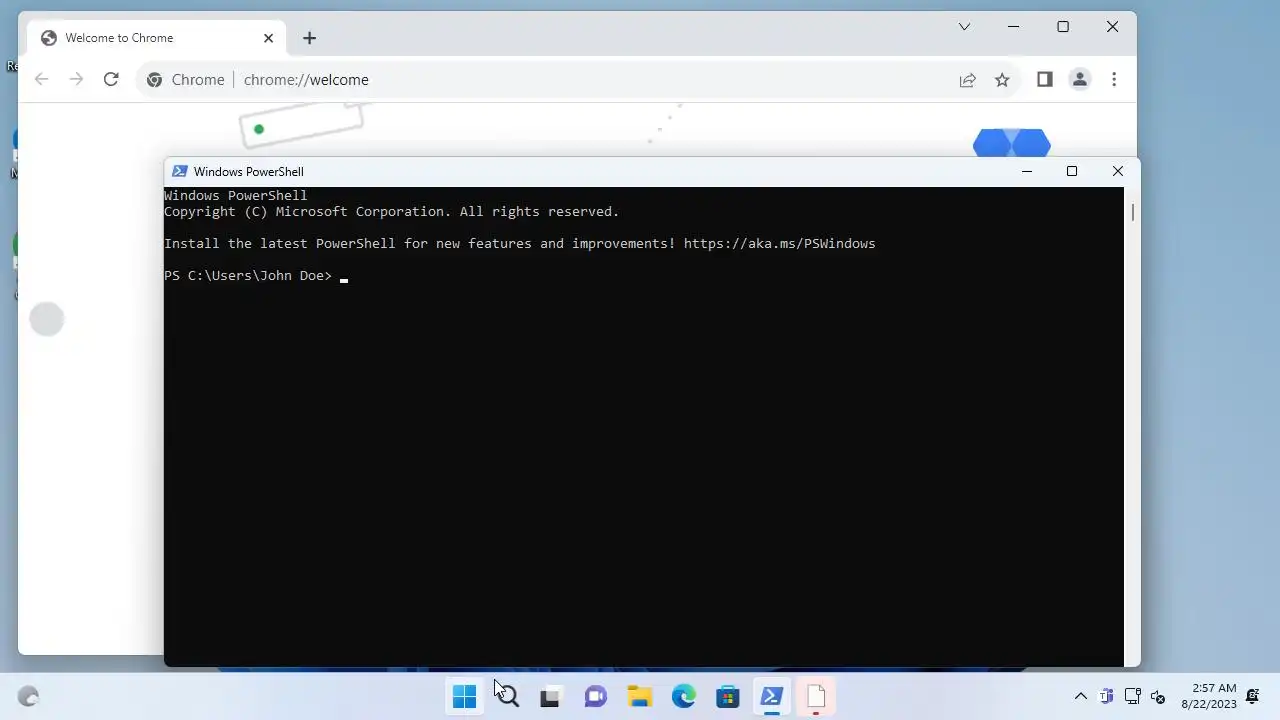Open the share this page icon in Chrome
Viewport: 1280px width, 720px height.
(967, 80)
